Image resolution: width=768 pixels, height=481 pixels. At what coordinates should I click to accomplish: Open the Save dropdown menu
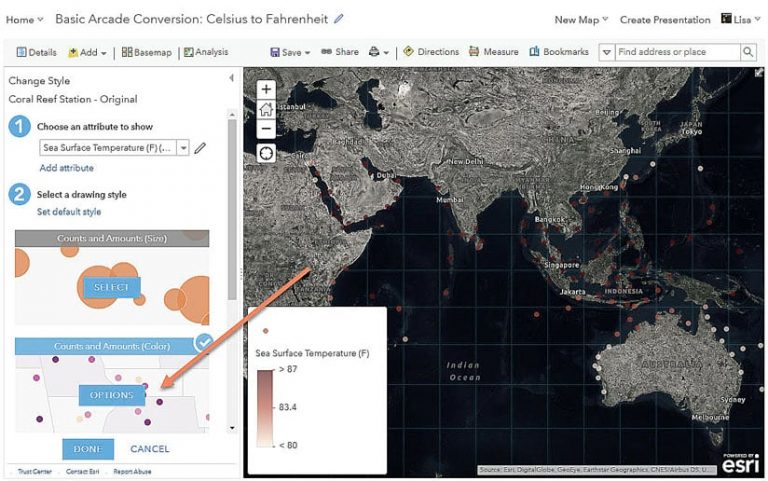[x=290, y=52]
